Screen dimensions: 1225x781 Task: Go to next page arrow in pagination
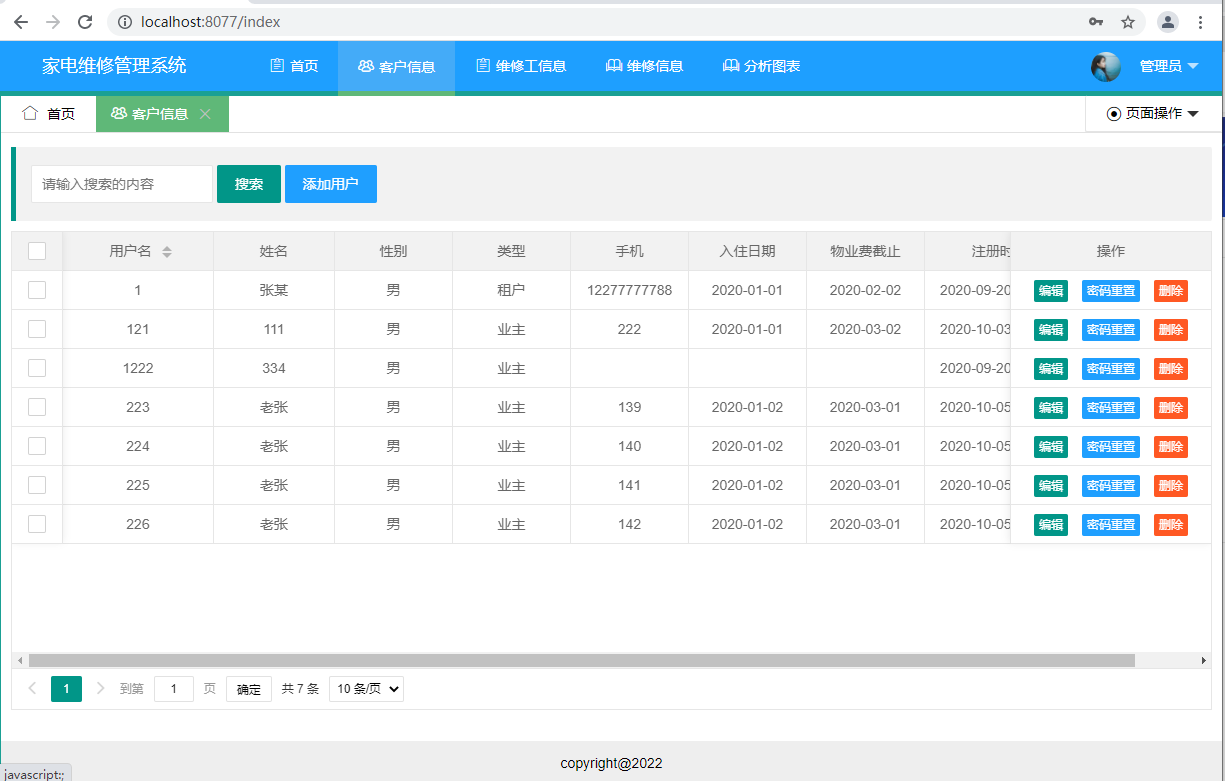(x=100, y=688)
